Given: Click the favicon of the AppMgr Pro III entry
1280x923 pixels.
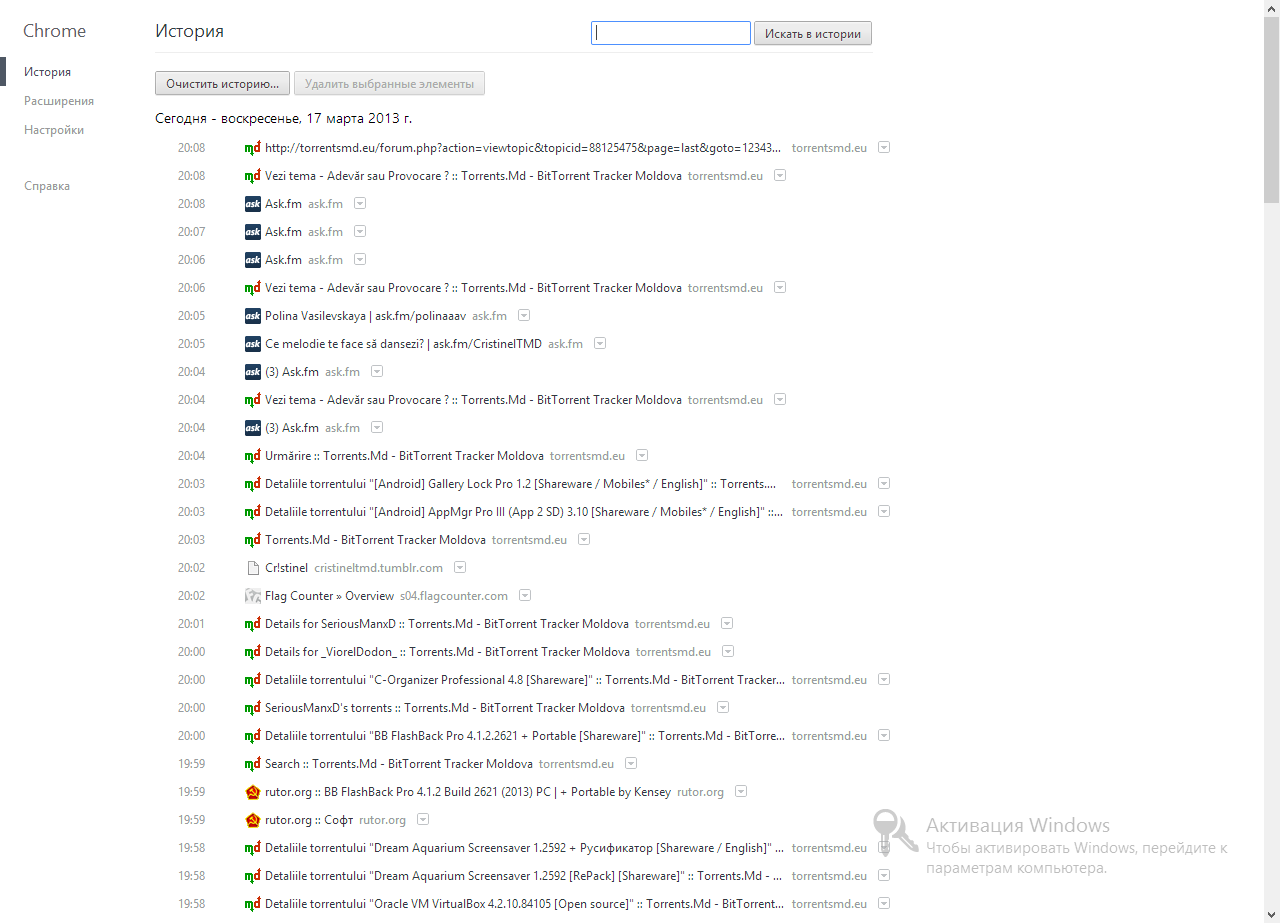Looking at the screenshot, I should coord(253,512).
